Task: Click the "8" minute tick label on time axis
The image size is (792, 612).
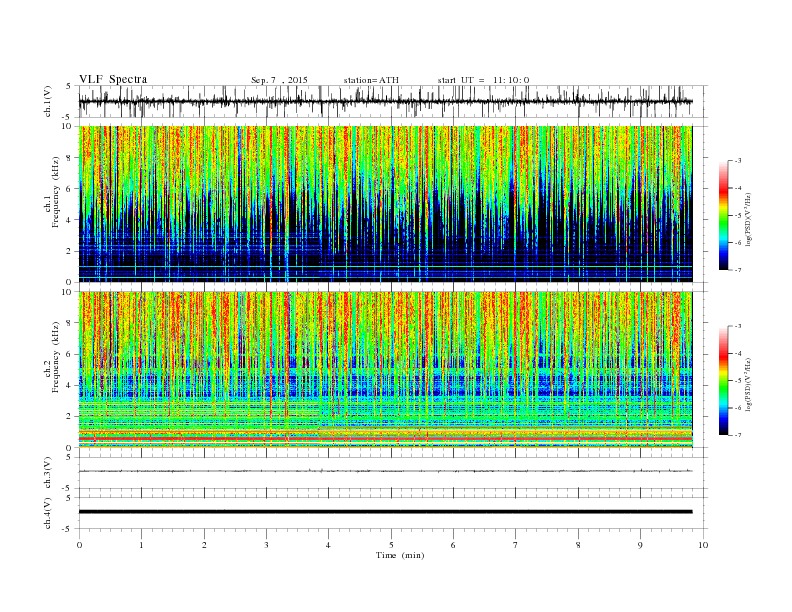Action: coord(578,545)
